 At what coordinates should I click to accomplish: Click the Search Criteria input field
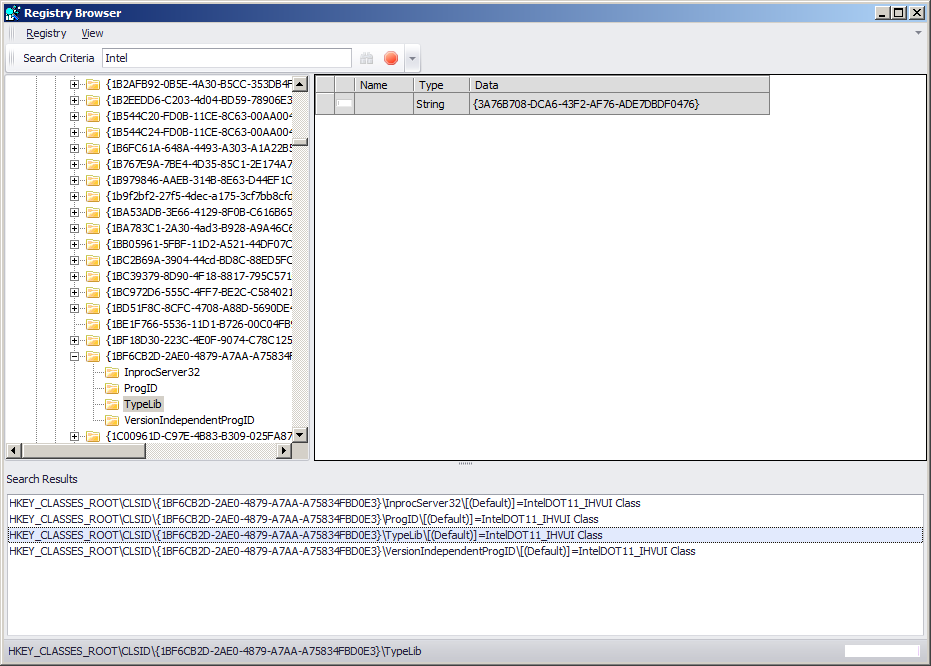227,58
